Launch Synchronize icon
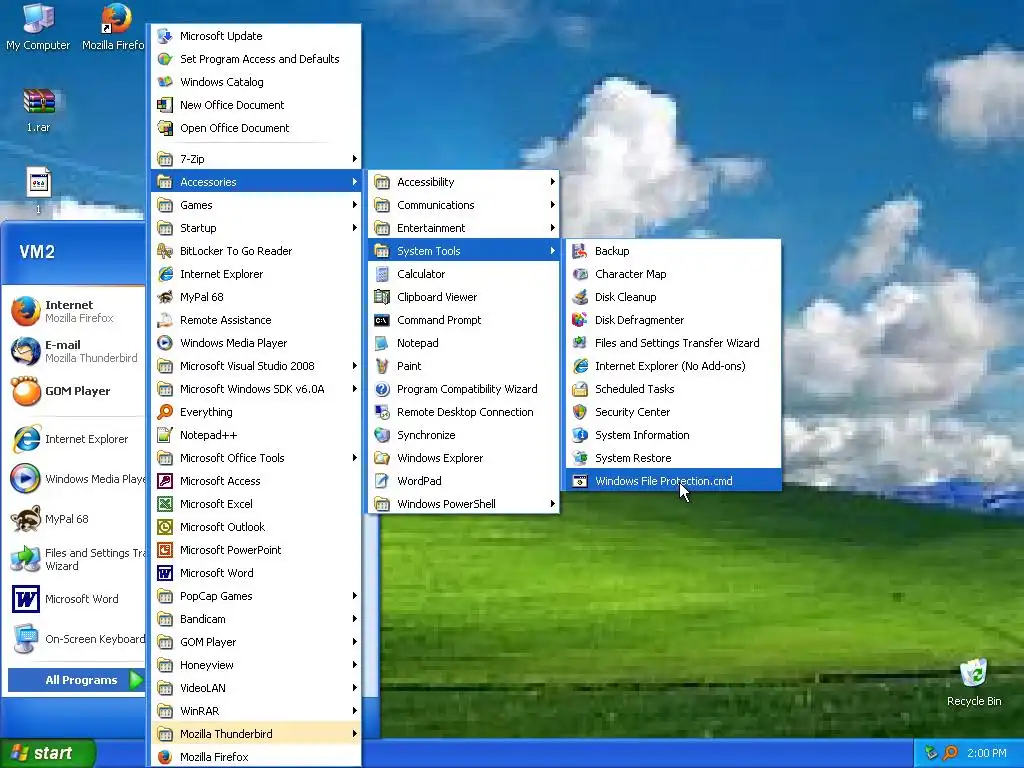The height and width of the screenshot is (768, 1024). point(382,434)
